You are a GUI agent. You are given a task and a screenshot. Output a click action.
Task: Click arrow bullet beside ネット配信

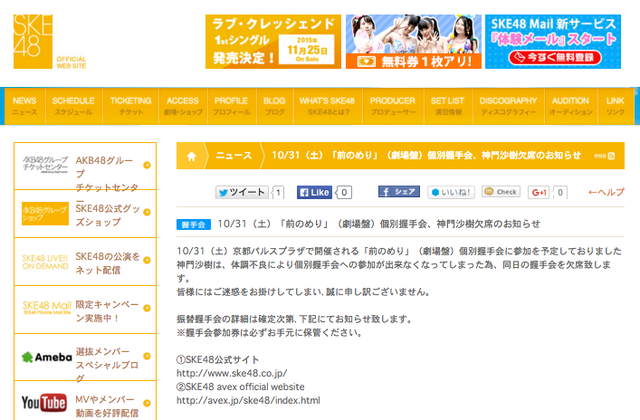(147, 260)
